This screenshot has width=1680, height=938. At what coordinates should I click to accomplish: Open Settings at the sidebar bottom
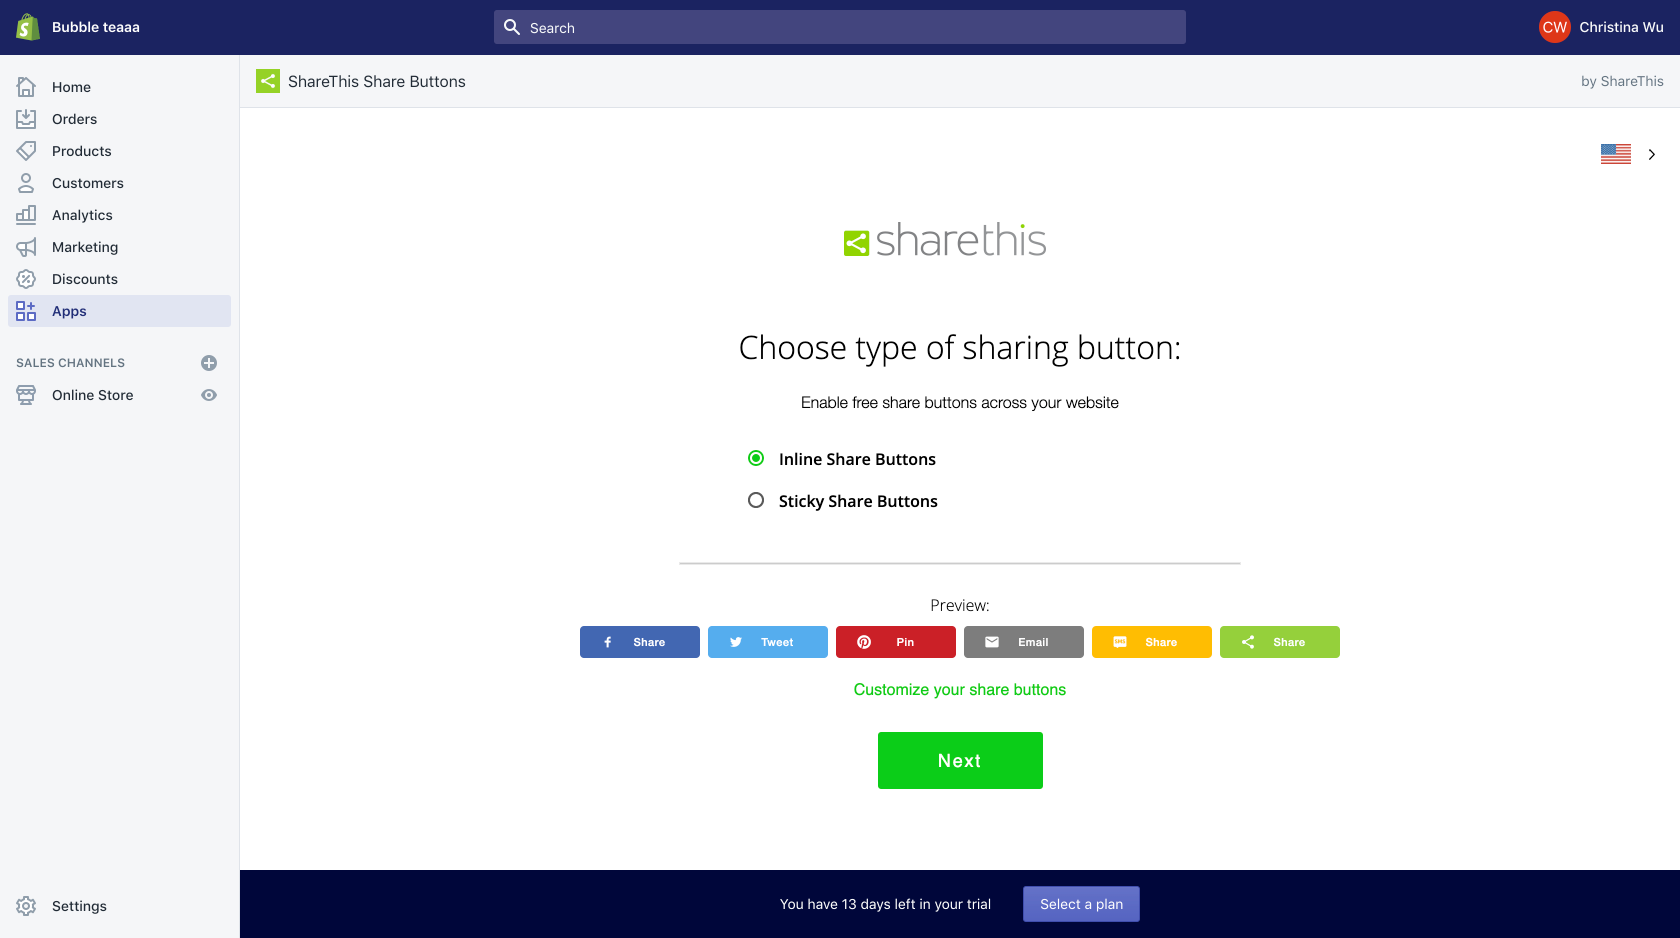pos(79,906)
